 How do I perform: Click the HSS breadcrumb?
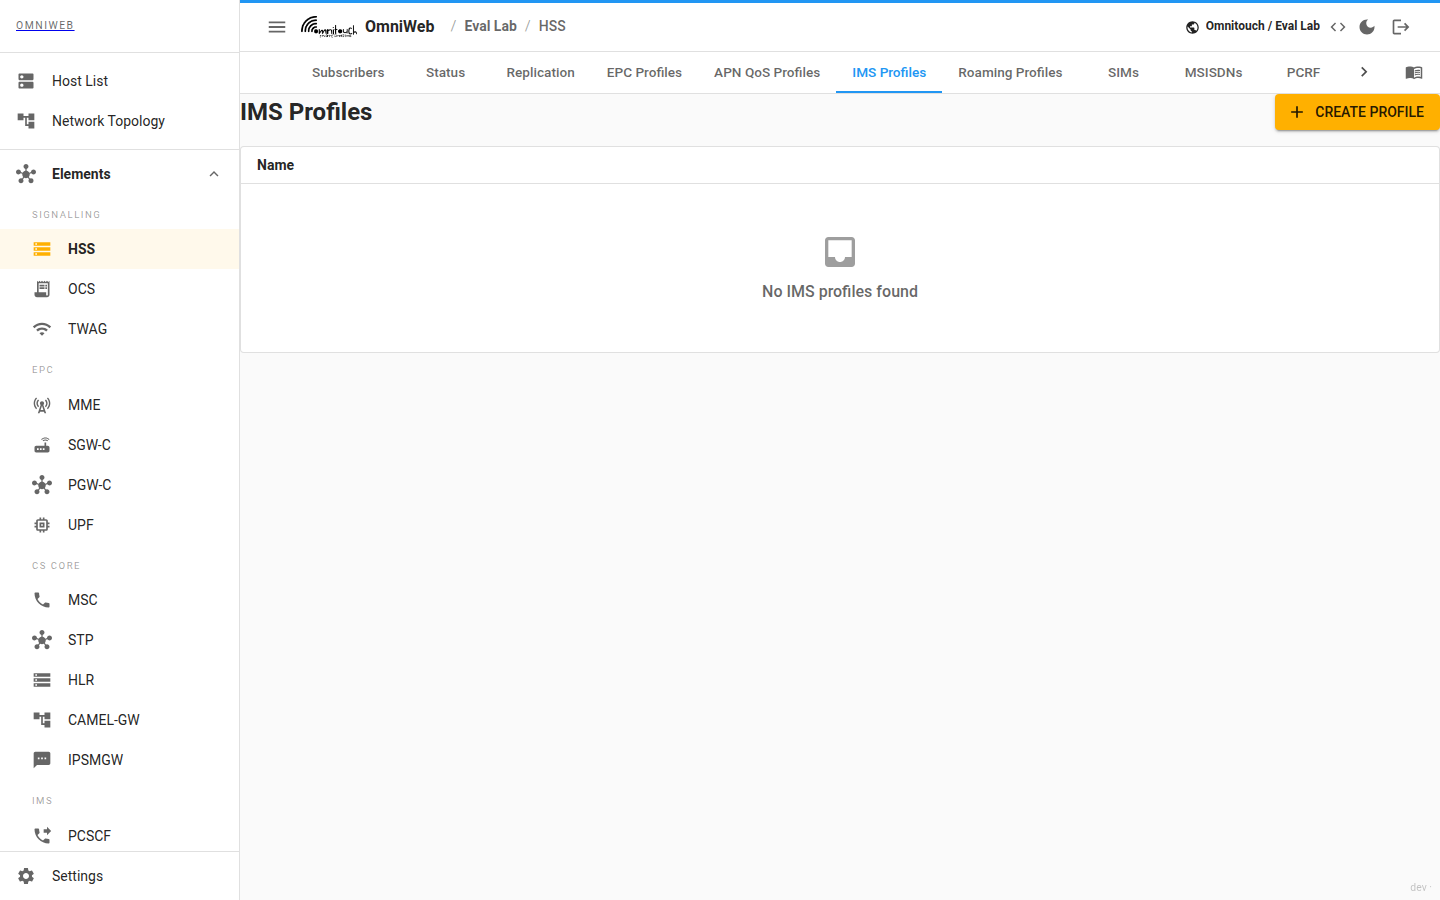552,27
